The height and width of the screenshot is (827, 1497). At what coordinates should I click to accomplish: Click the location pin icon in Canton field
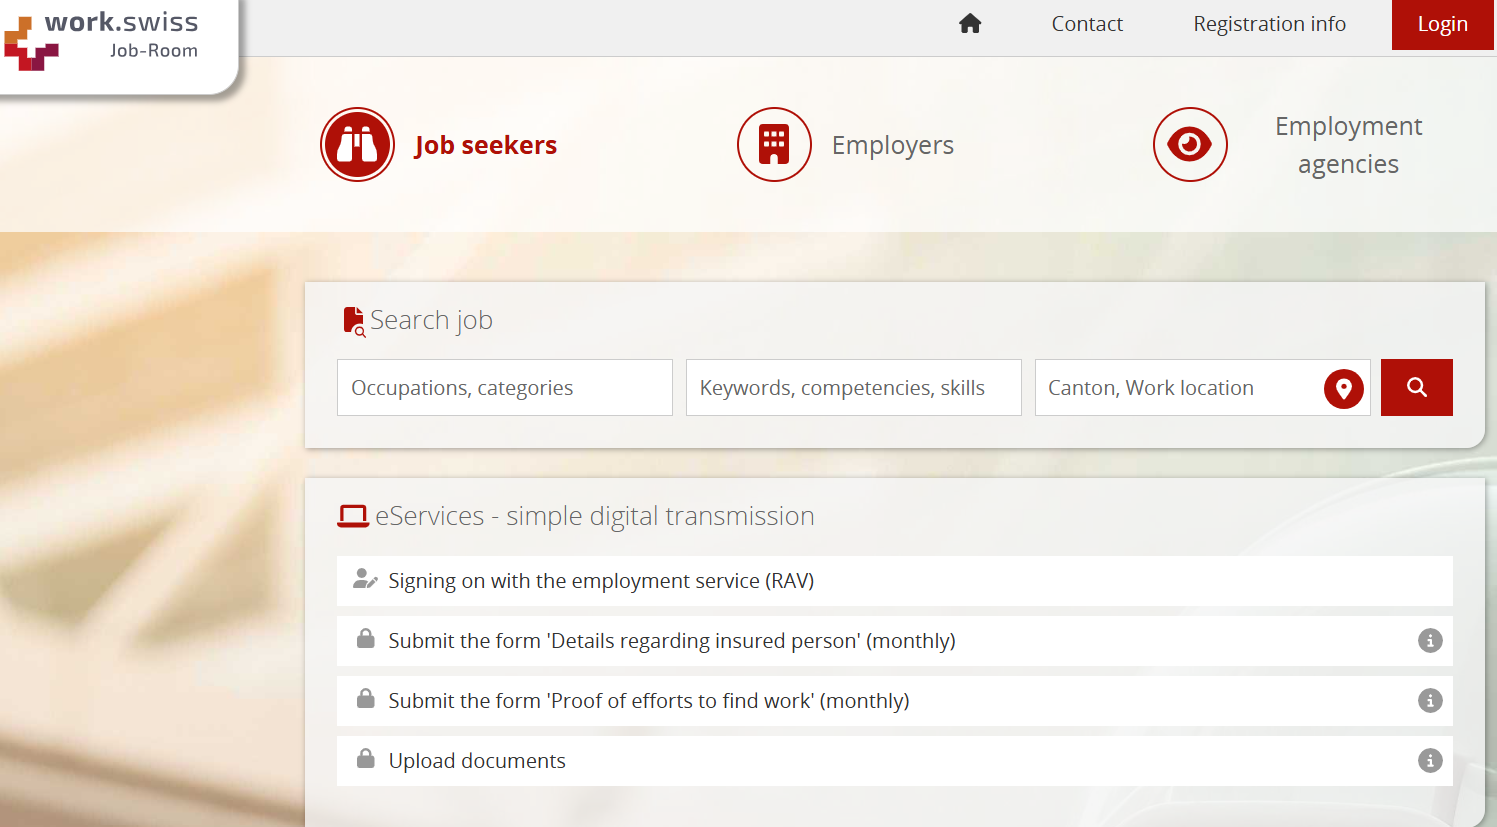(x=1343, y=388)
